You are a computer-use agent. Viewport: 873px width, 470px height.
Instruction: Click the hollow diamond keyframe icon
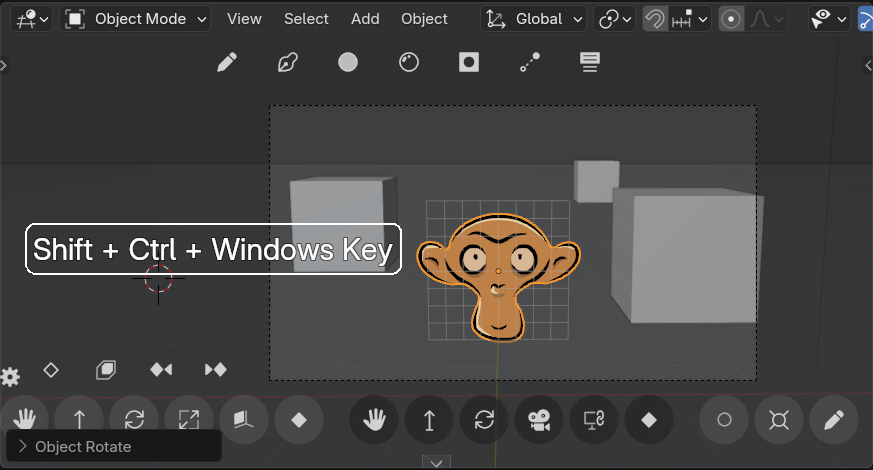[x=51, y=370]
